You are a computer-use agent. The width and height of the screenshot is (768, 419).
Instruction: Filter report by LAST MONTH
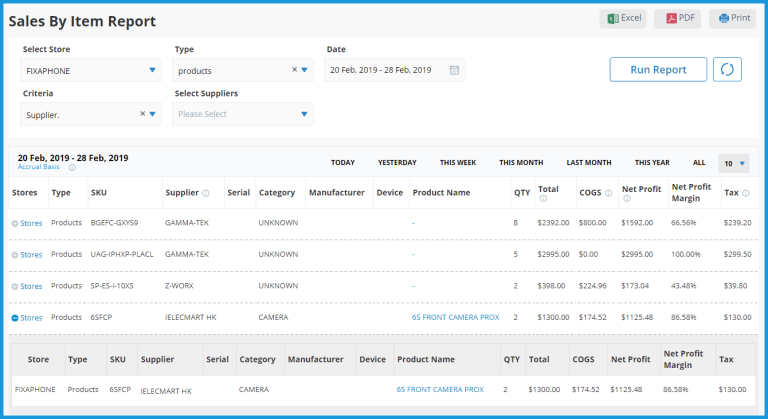click(589, 163)
